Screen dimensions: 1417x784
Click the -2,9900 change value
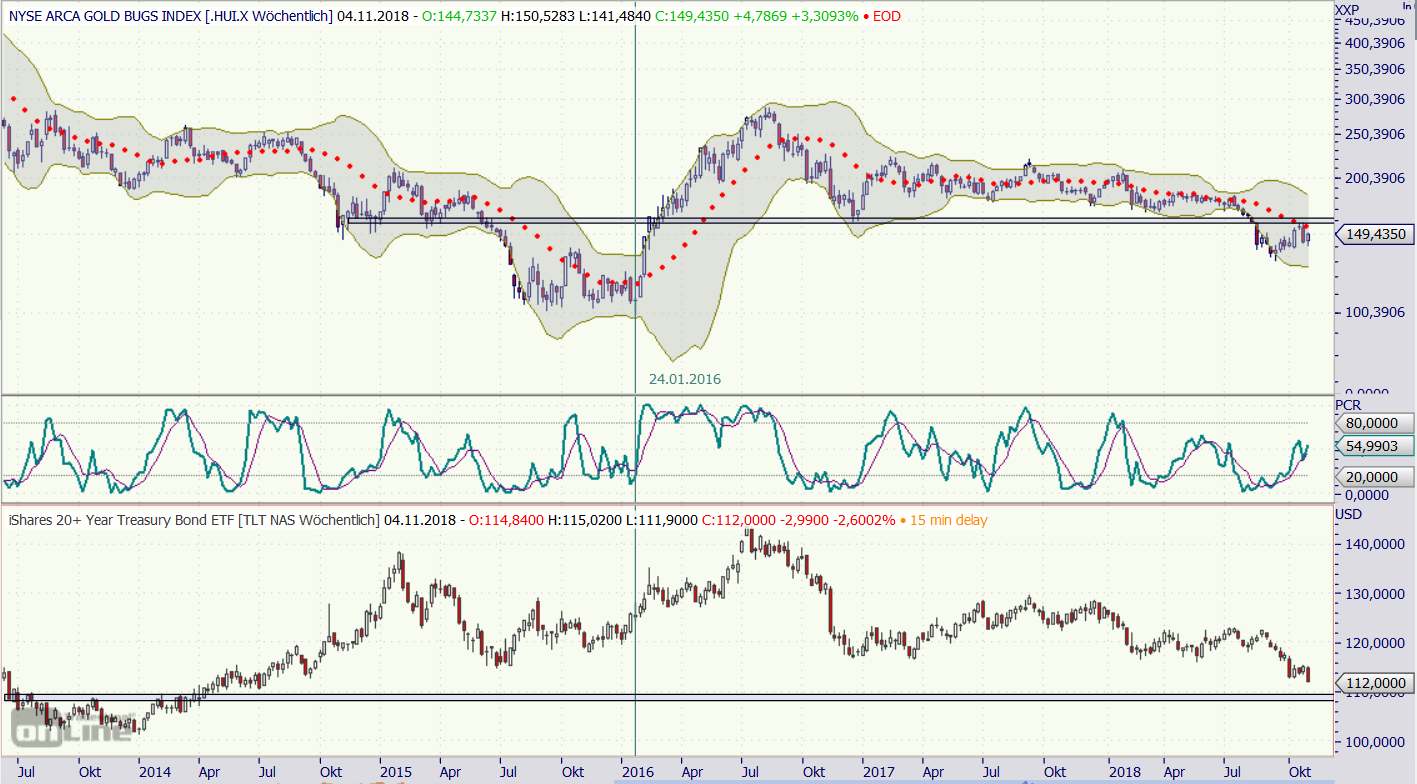(x=806, y=520)
